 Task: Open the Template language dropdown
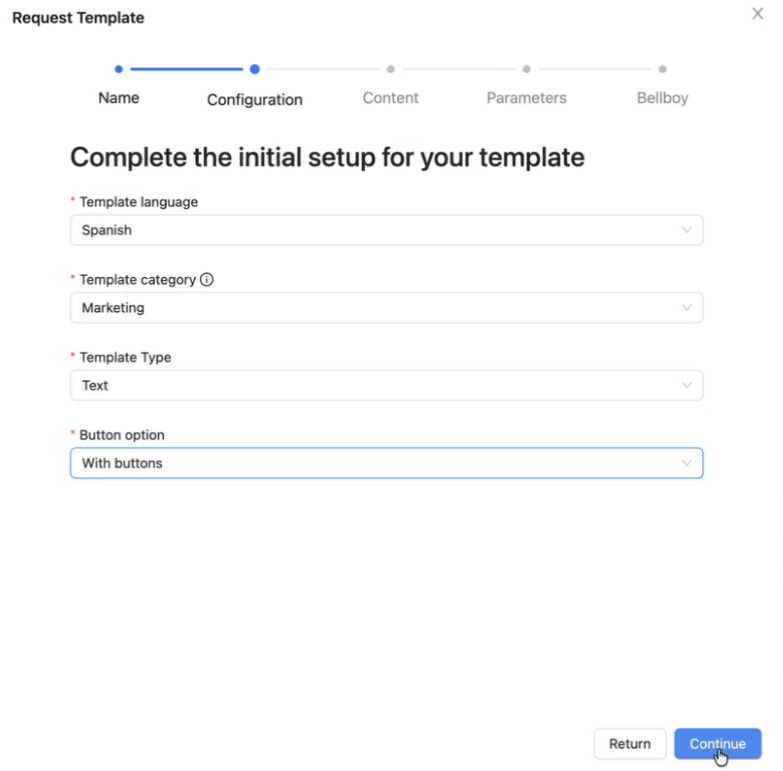[385, 230]
